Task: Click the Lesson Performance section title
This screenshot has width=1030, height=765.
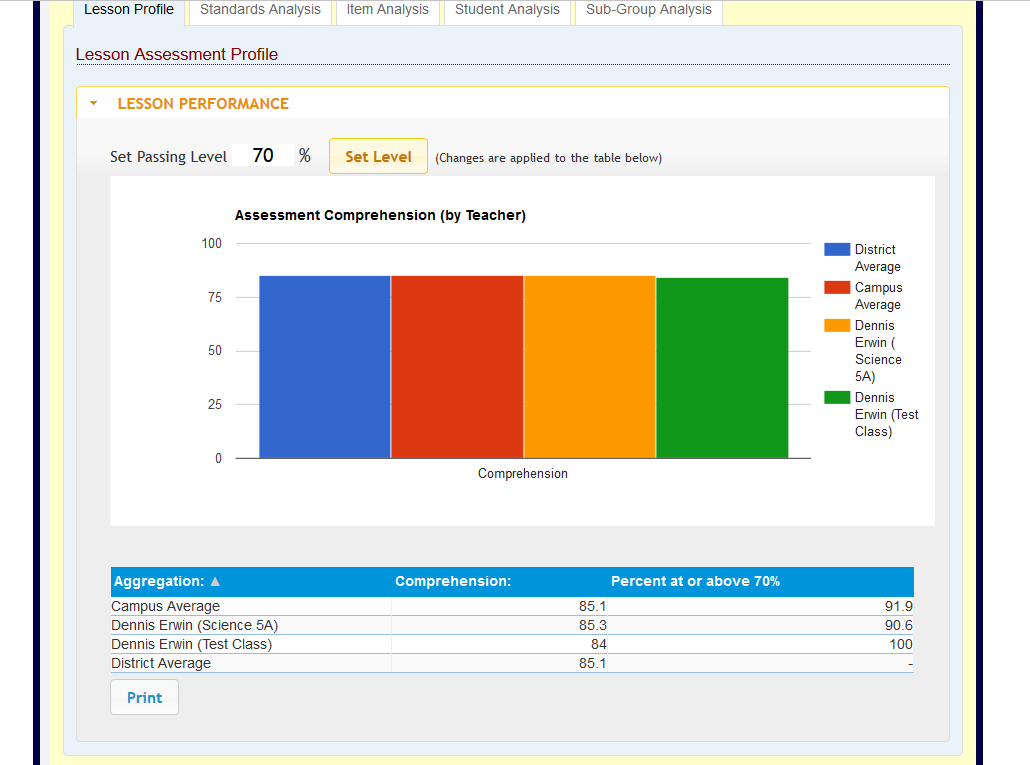Action: tap(203, 104)
